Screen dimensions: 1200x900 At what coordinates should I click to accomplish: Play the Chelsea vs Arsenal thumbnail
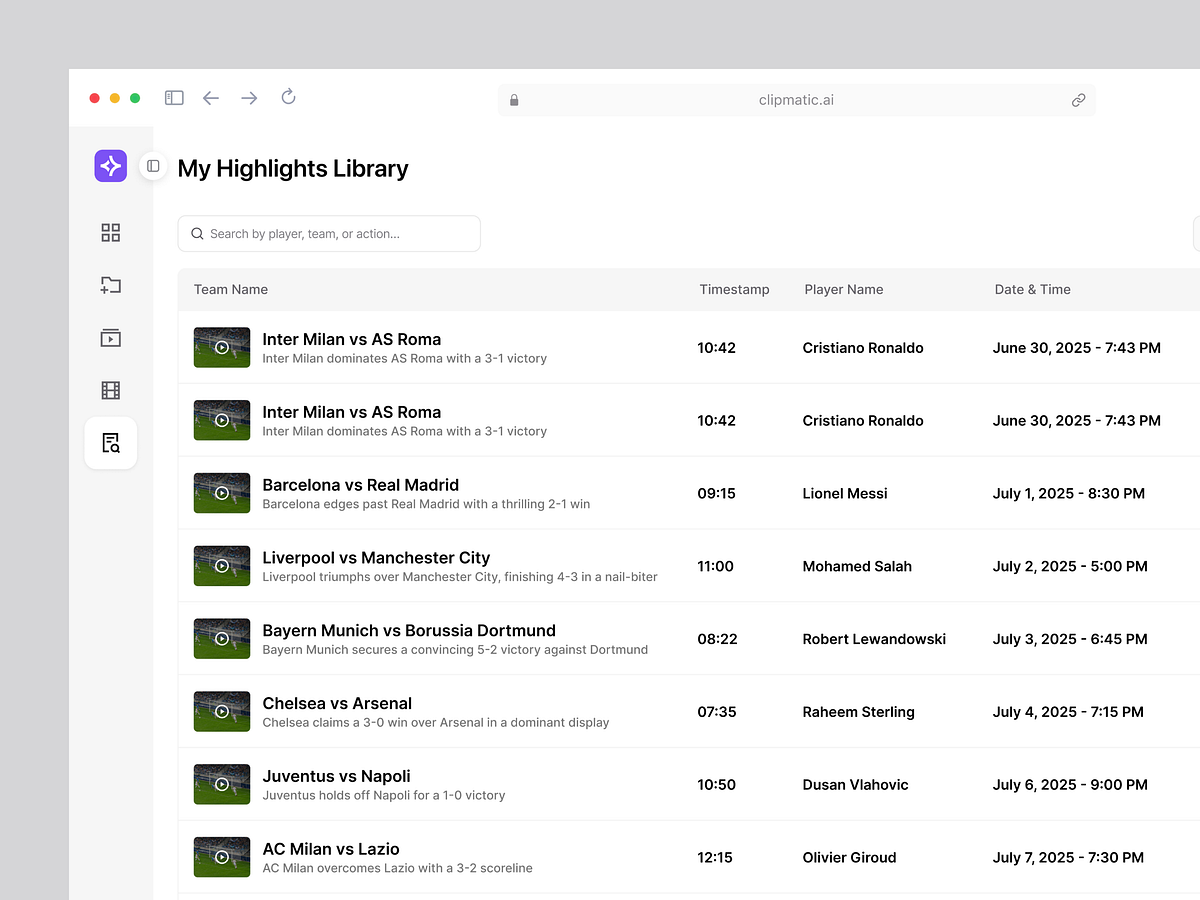tap(222, 712)
